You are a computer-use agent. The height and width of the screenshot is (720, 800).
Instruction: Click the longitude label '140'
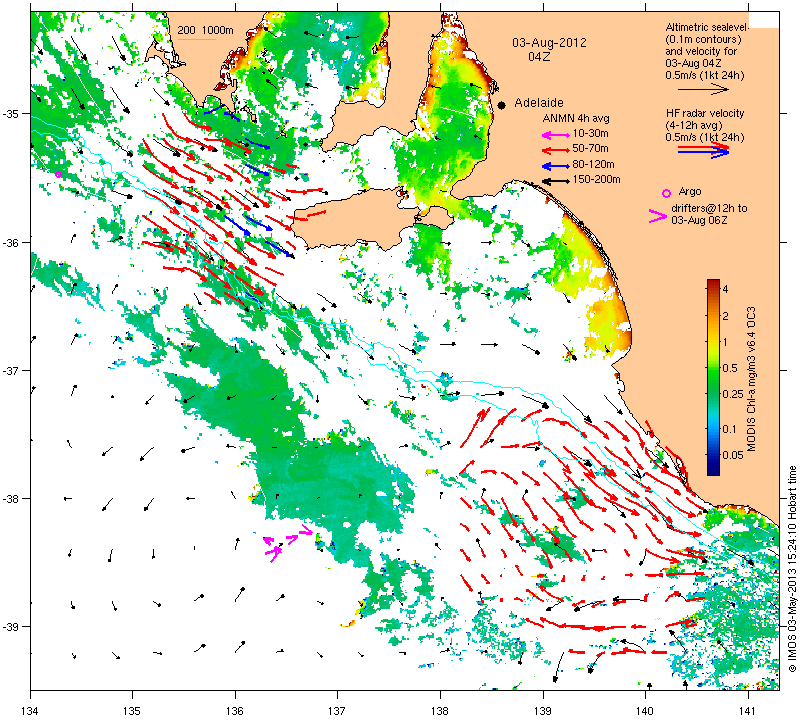[645, 711]
